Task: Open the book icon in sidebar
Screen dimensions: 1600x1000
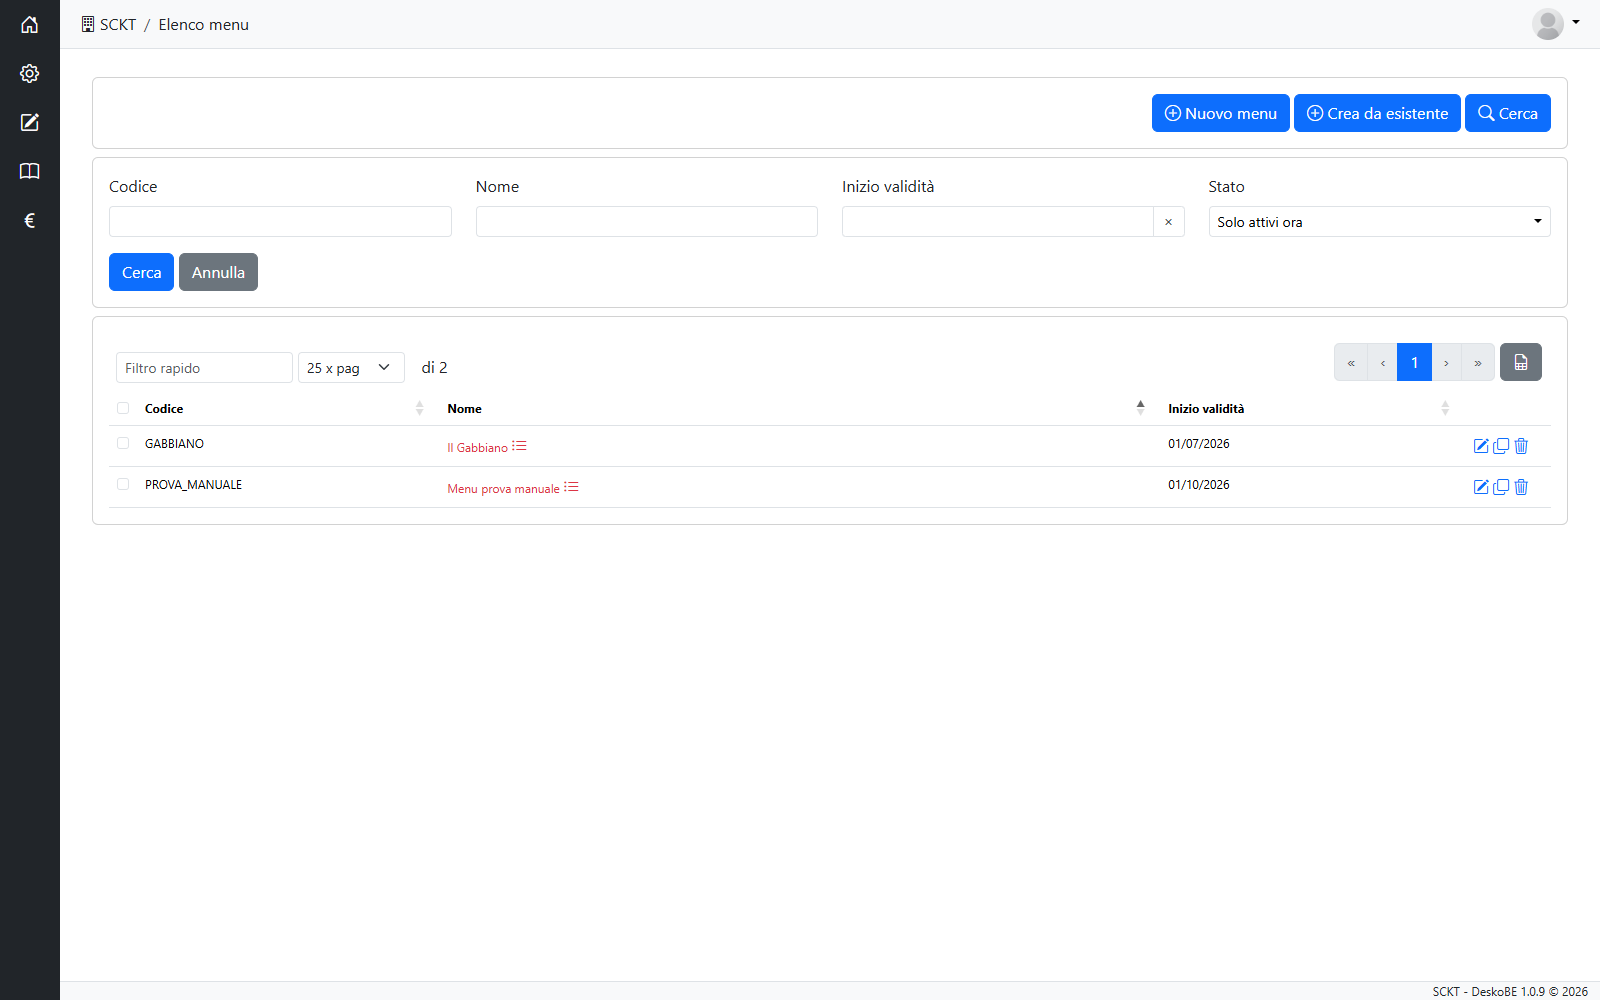Action: click(x=30, y=172)
